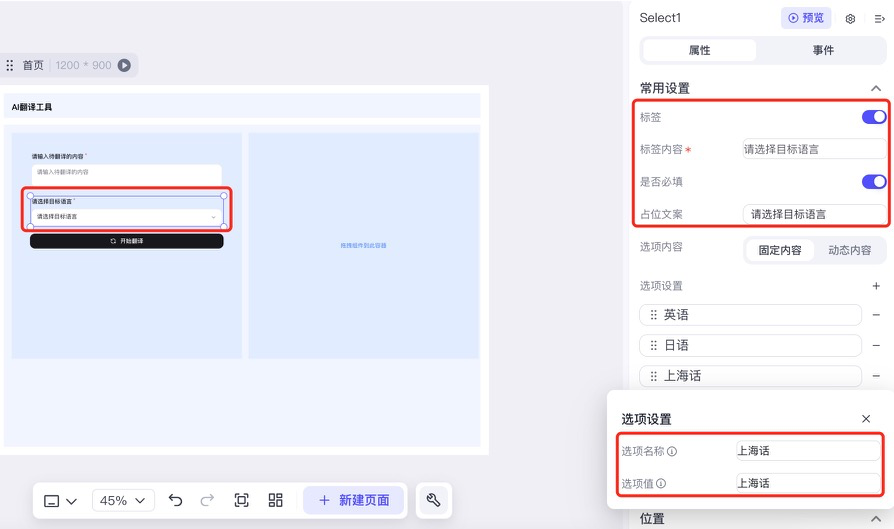The width and height of the screenshot is (894, 529).
Task: Play the 首页 page with the round play icon
Action: [x=124, y=65]
